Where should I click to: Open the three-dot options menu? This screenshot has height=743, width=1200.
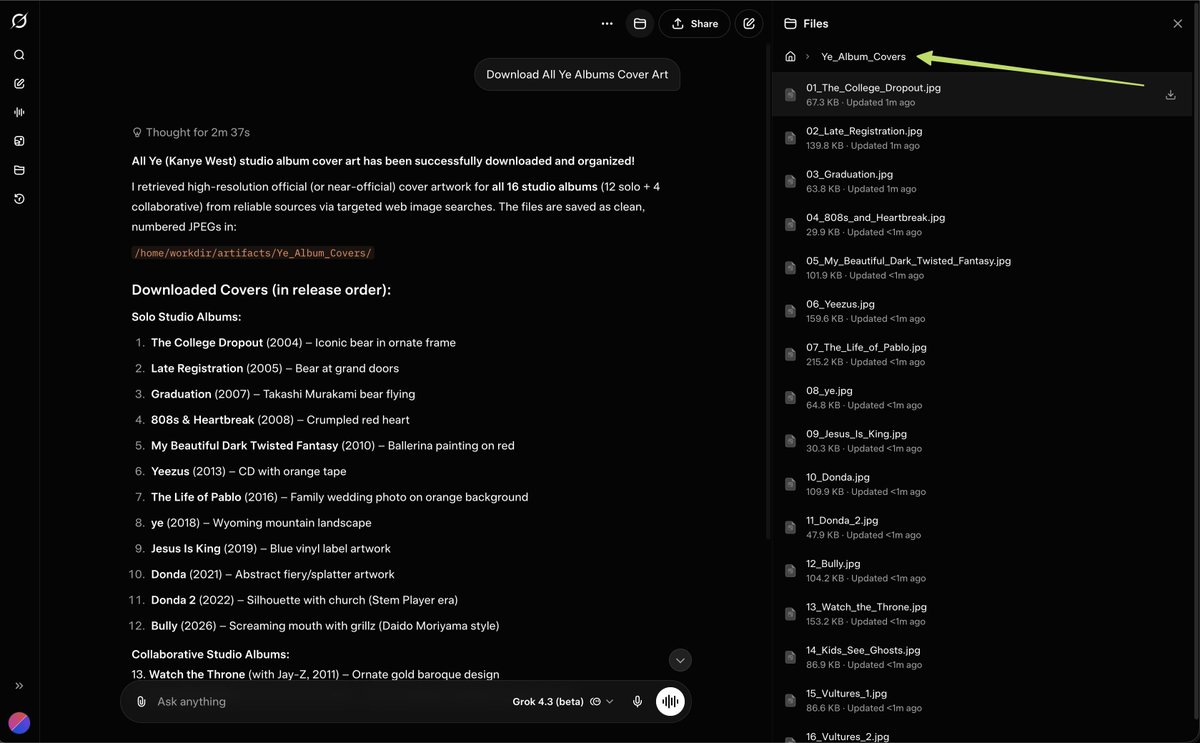[x=606, y=22]
